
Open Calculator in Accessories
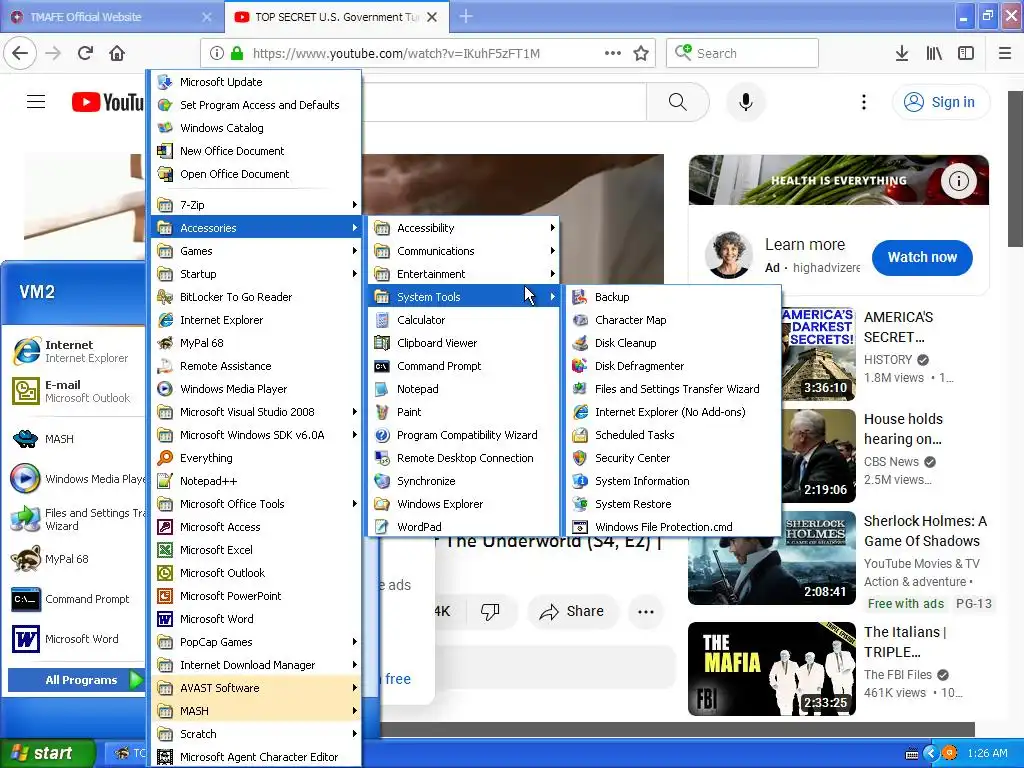[464, 320]
